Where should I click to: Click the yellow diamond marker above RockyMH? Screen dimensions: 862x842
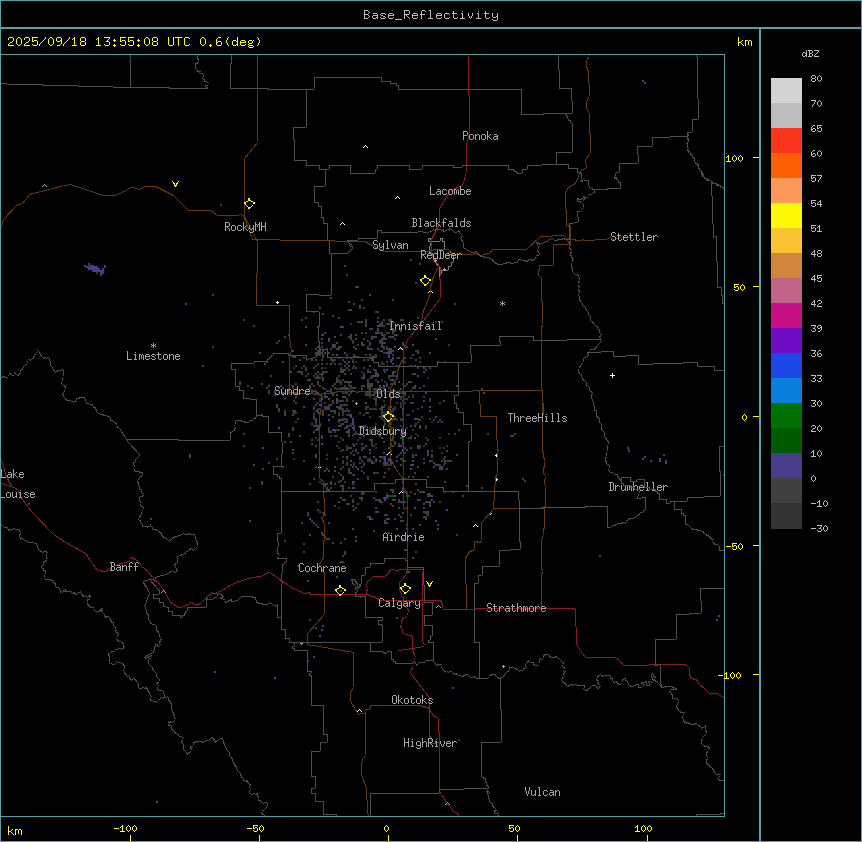click(x=249, y=203)
